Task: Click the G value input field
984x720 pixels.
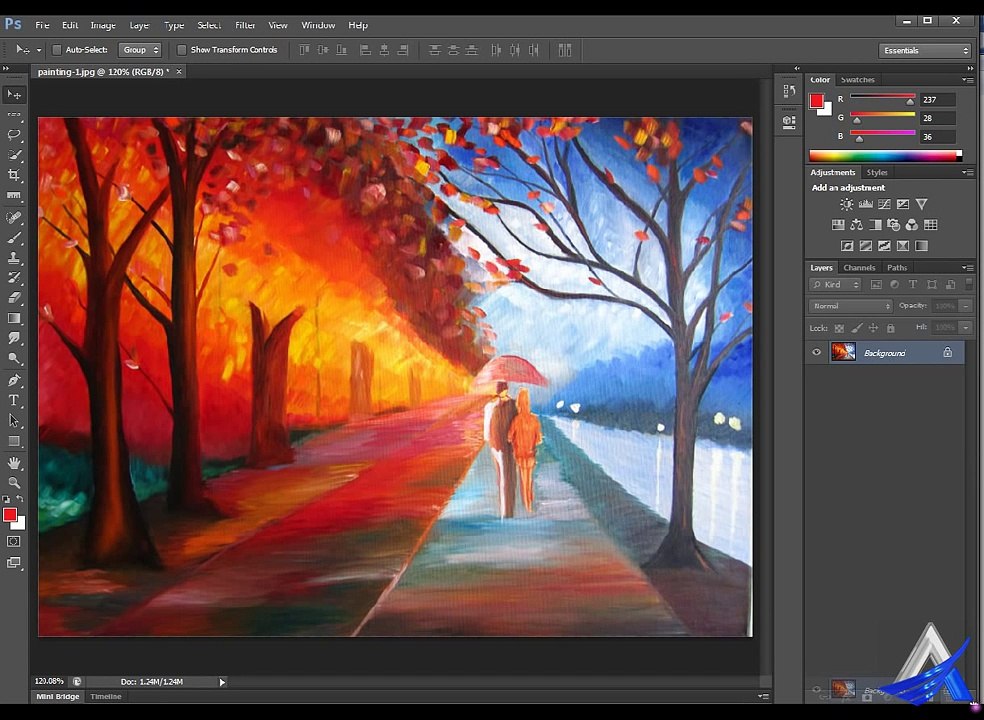Action: 938,118
